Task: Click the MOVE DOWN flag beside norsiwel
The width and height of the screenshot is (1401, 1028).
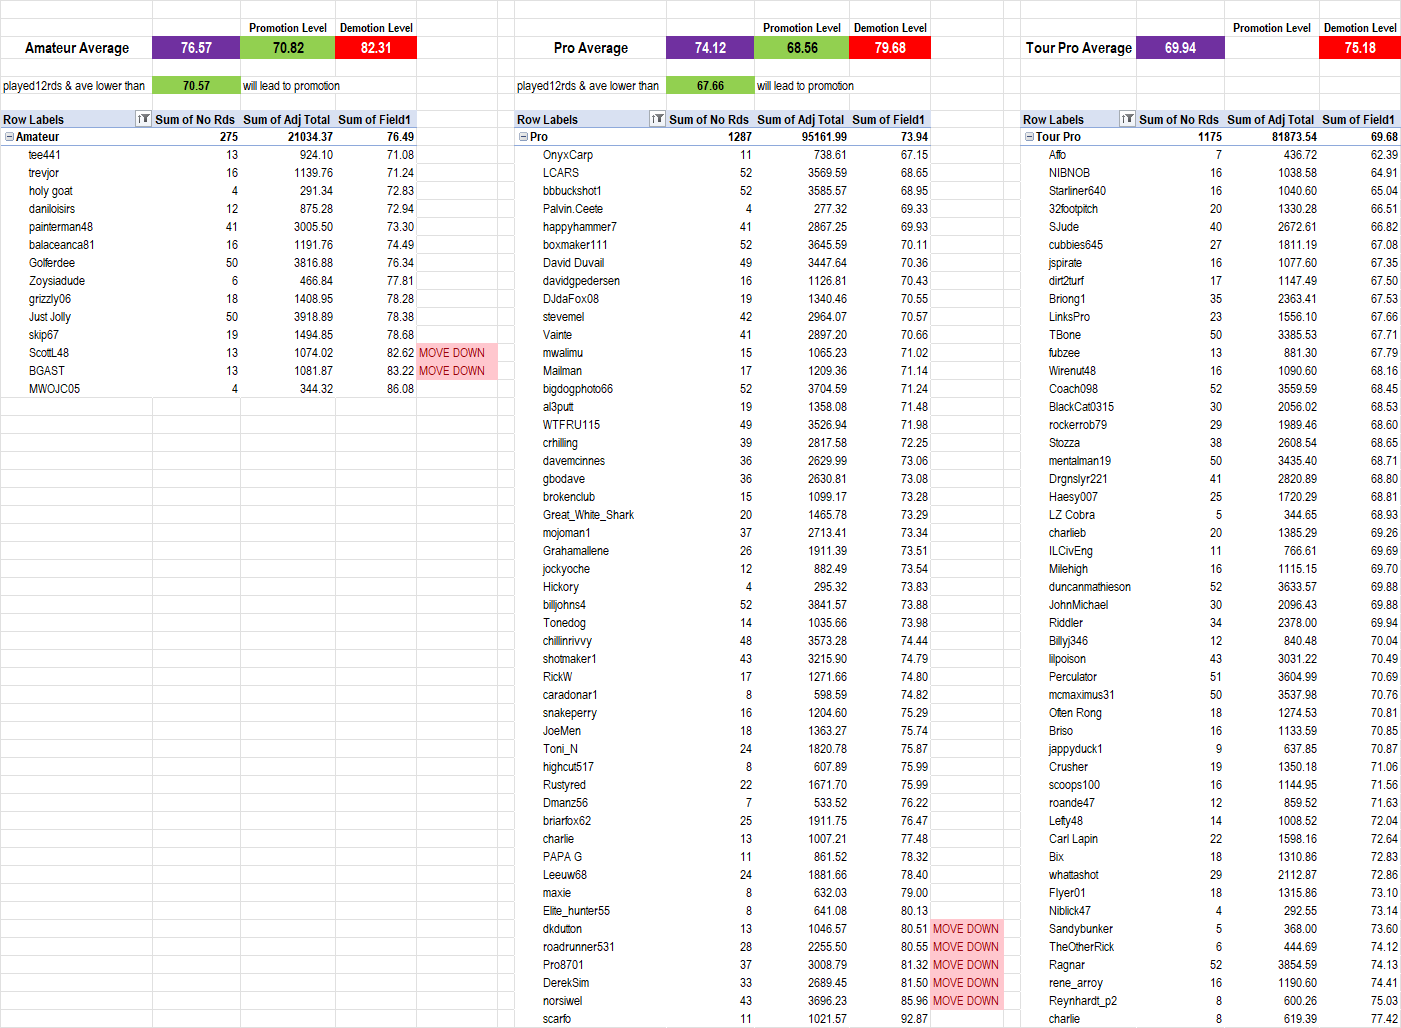Action: (x=965, y=1001)
